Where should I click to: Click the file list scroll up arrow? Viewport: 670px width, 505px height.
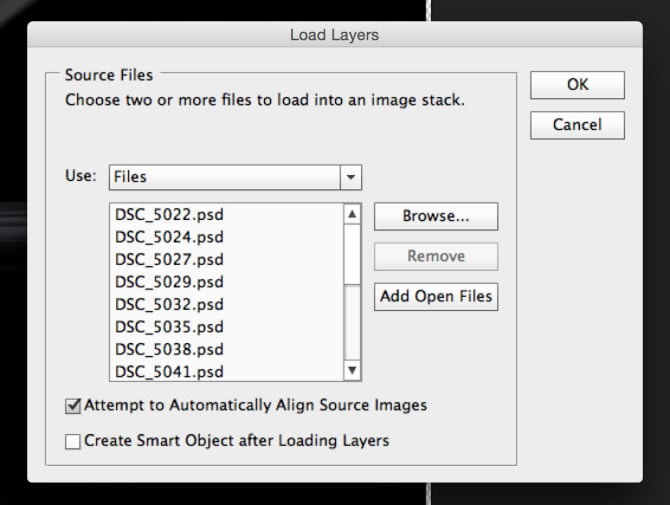click(351, 214)
